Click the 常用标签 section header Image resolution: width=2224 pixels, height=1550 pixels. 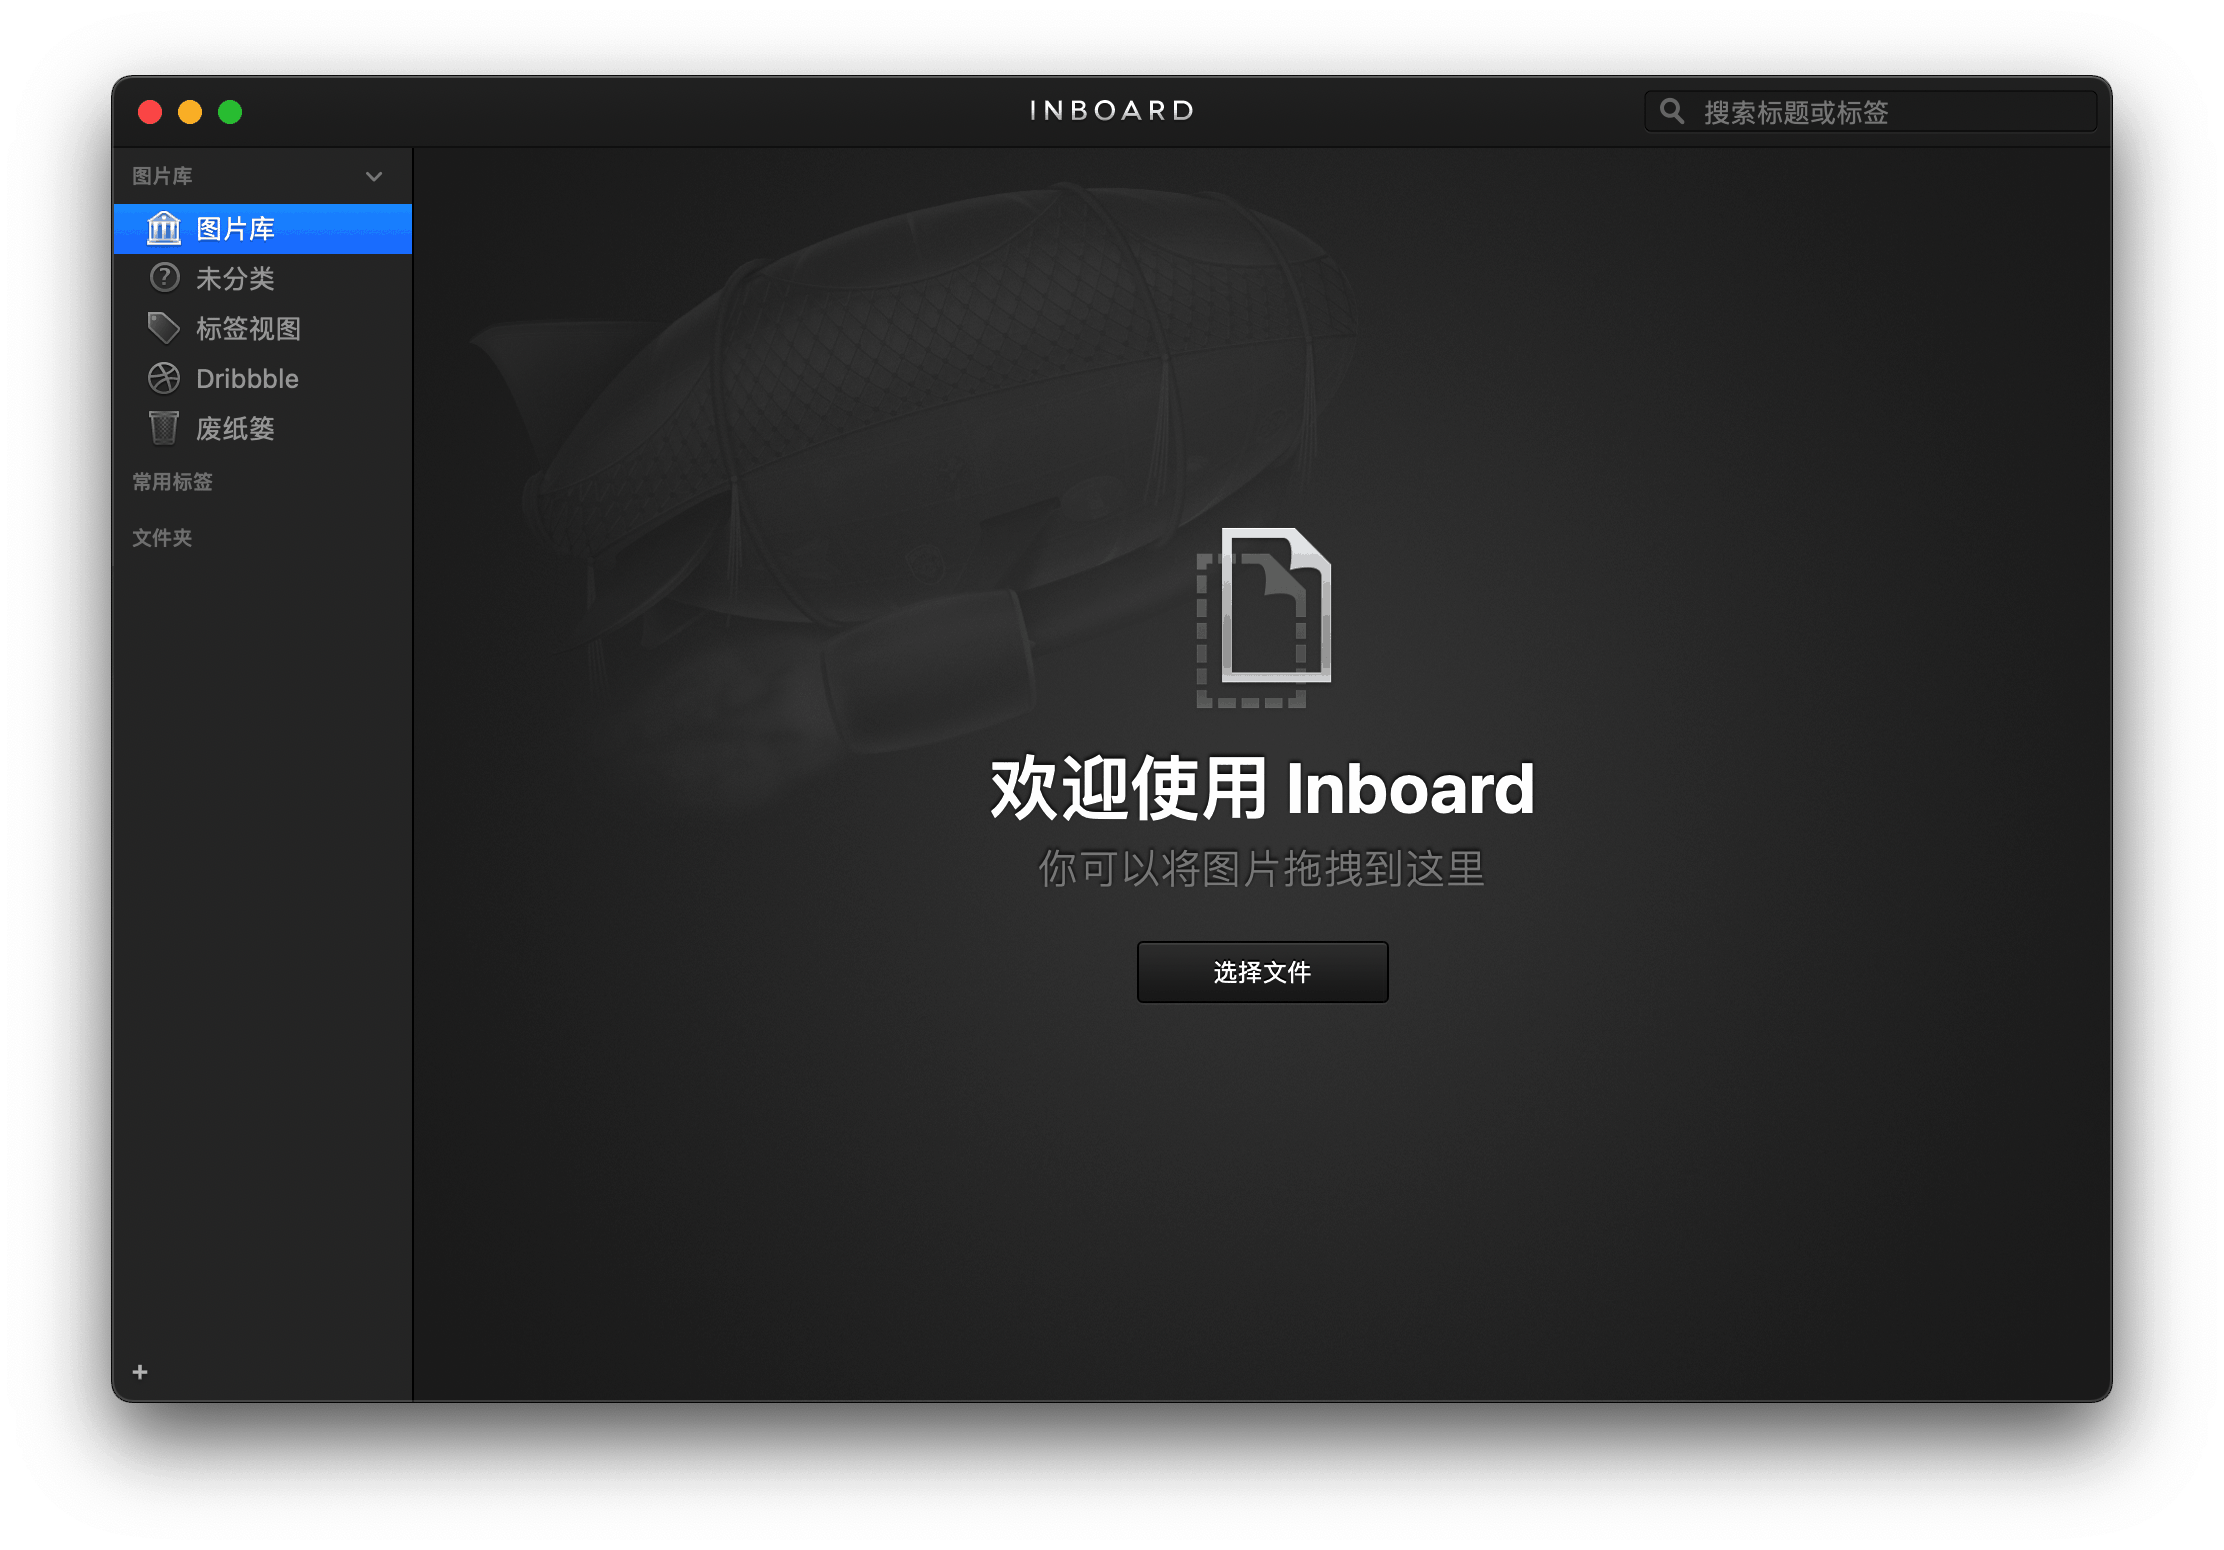pos(173,482)
